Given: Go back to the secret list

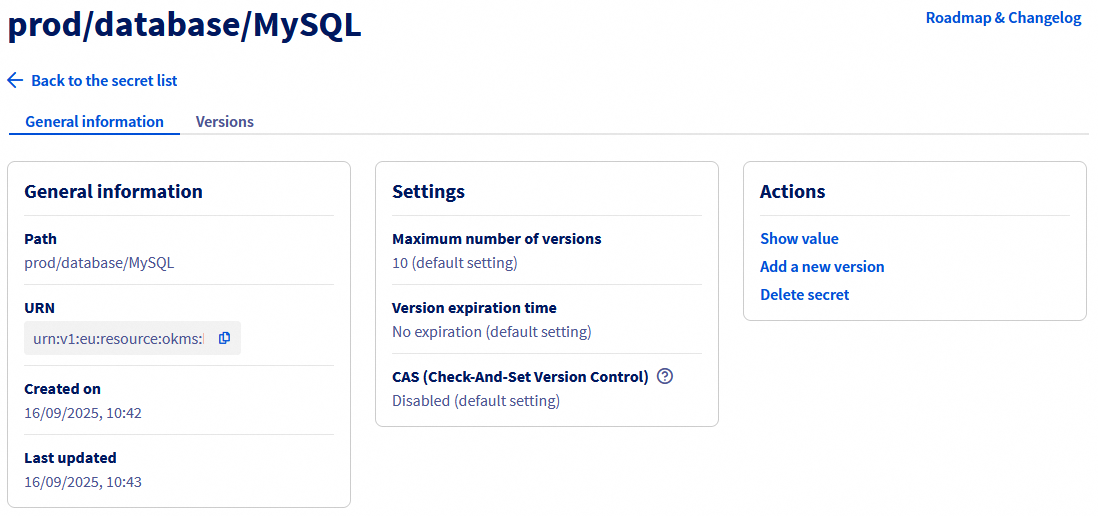Looking at the screenshot, I should [x=104, y=80].
